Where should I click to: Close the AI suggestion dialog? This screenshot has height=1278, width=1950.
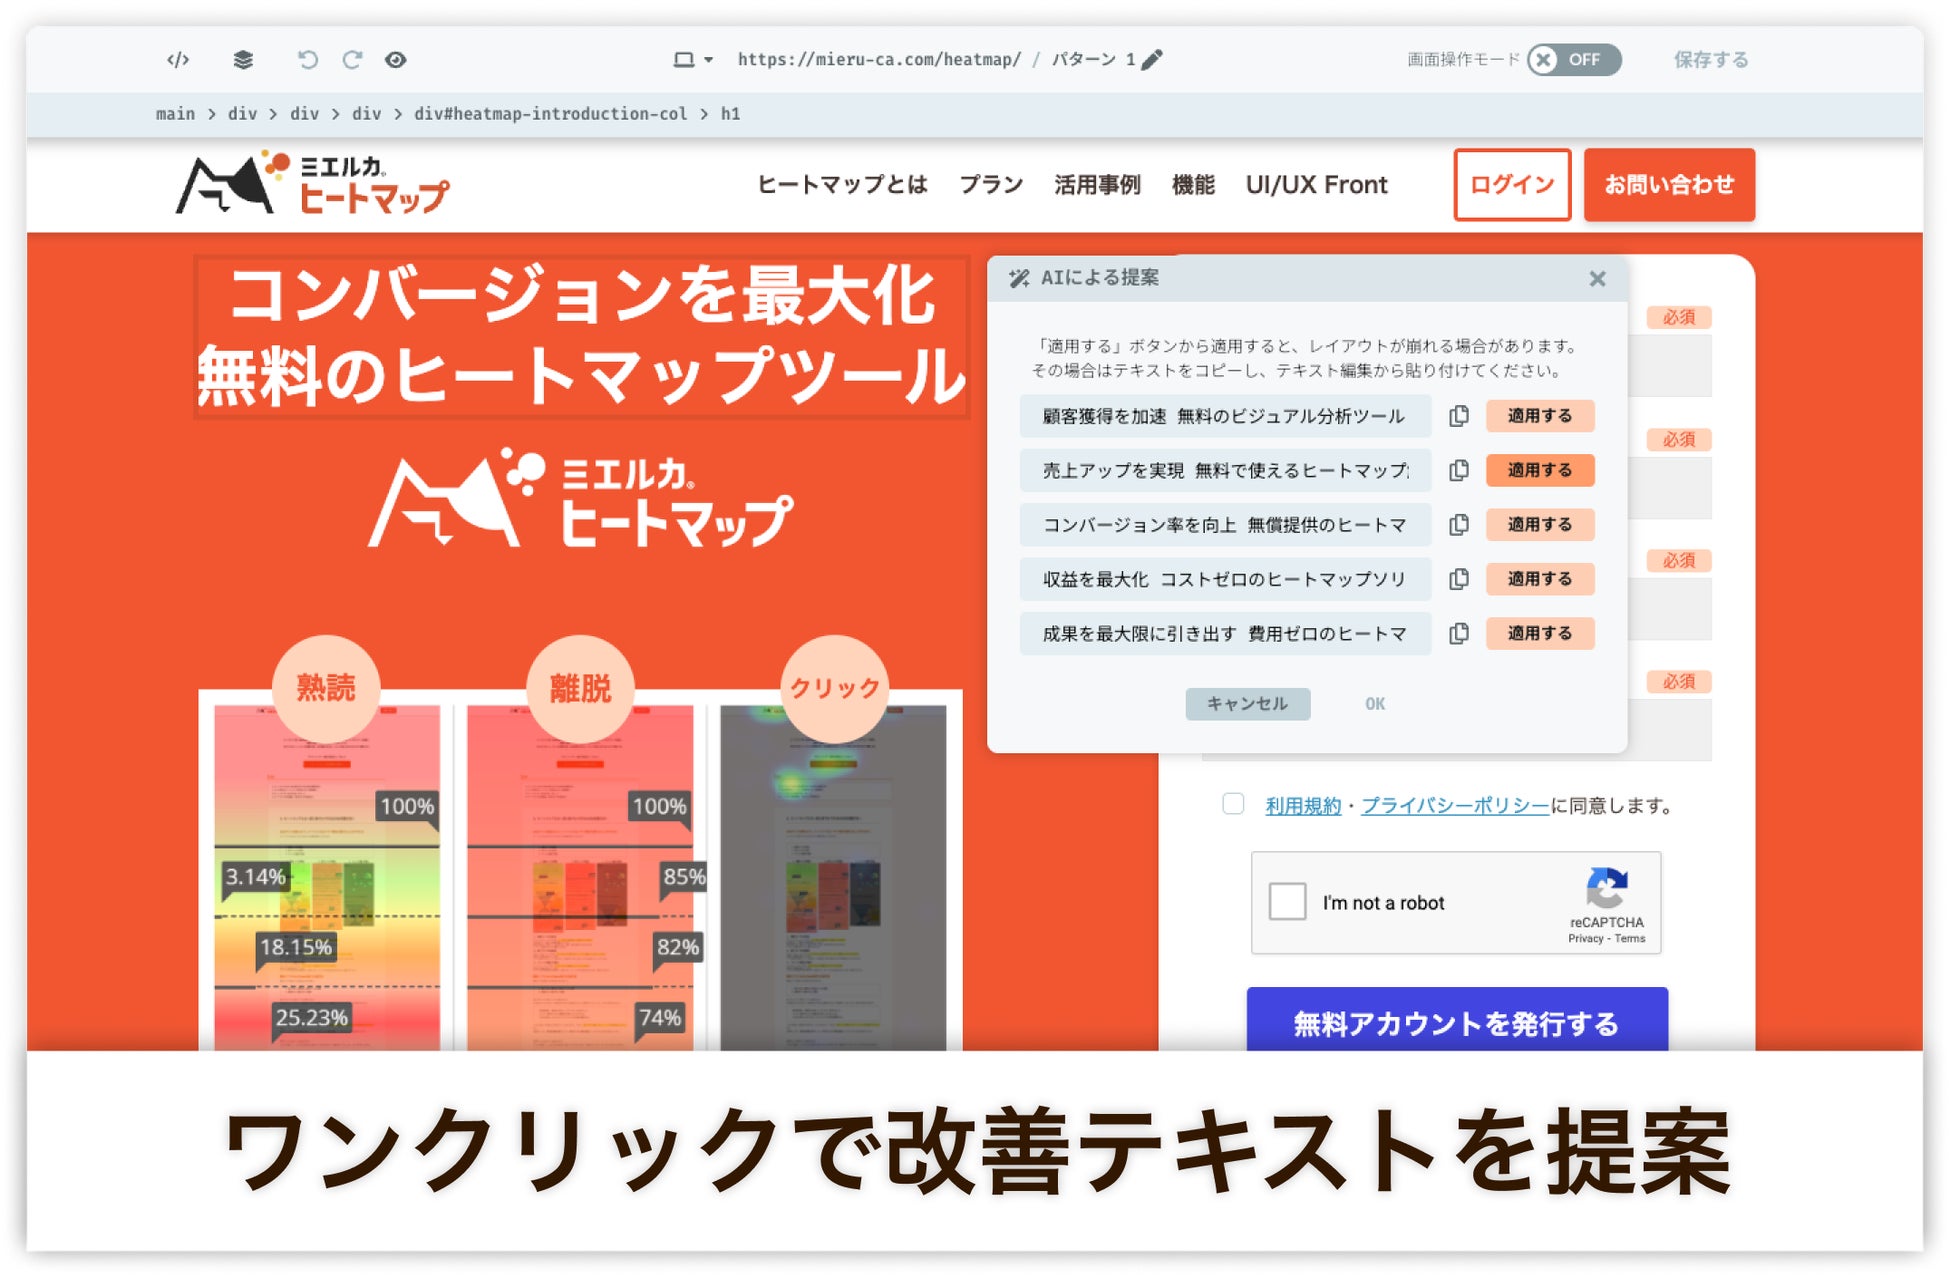[x=1597, y=279]
